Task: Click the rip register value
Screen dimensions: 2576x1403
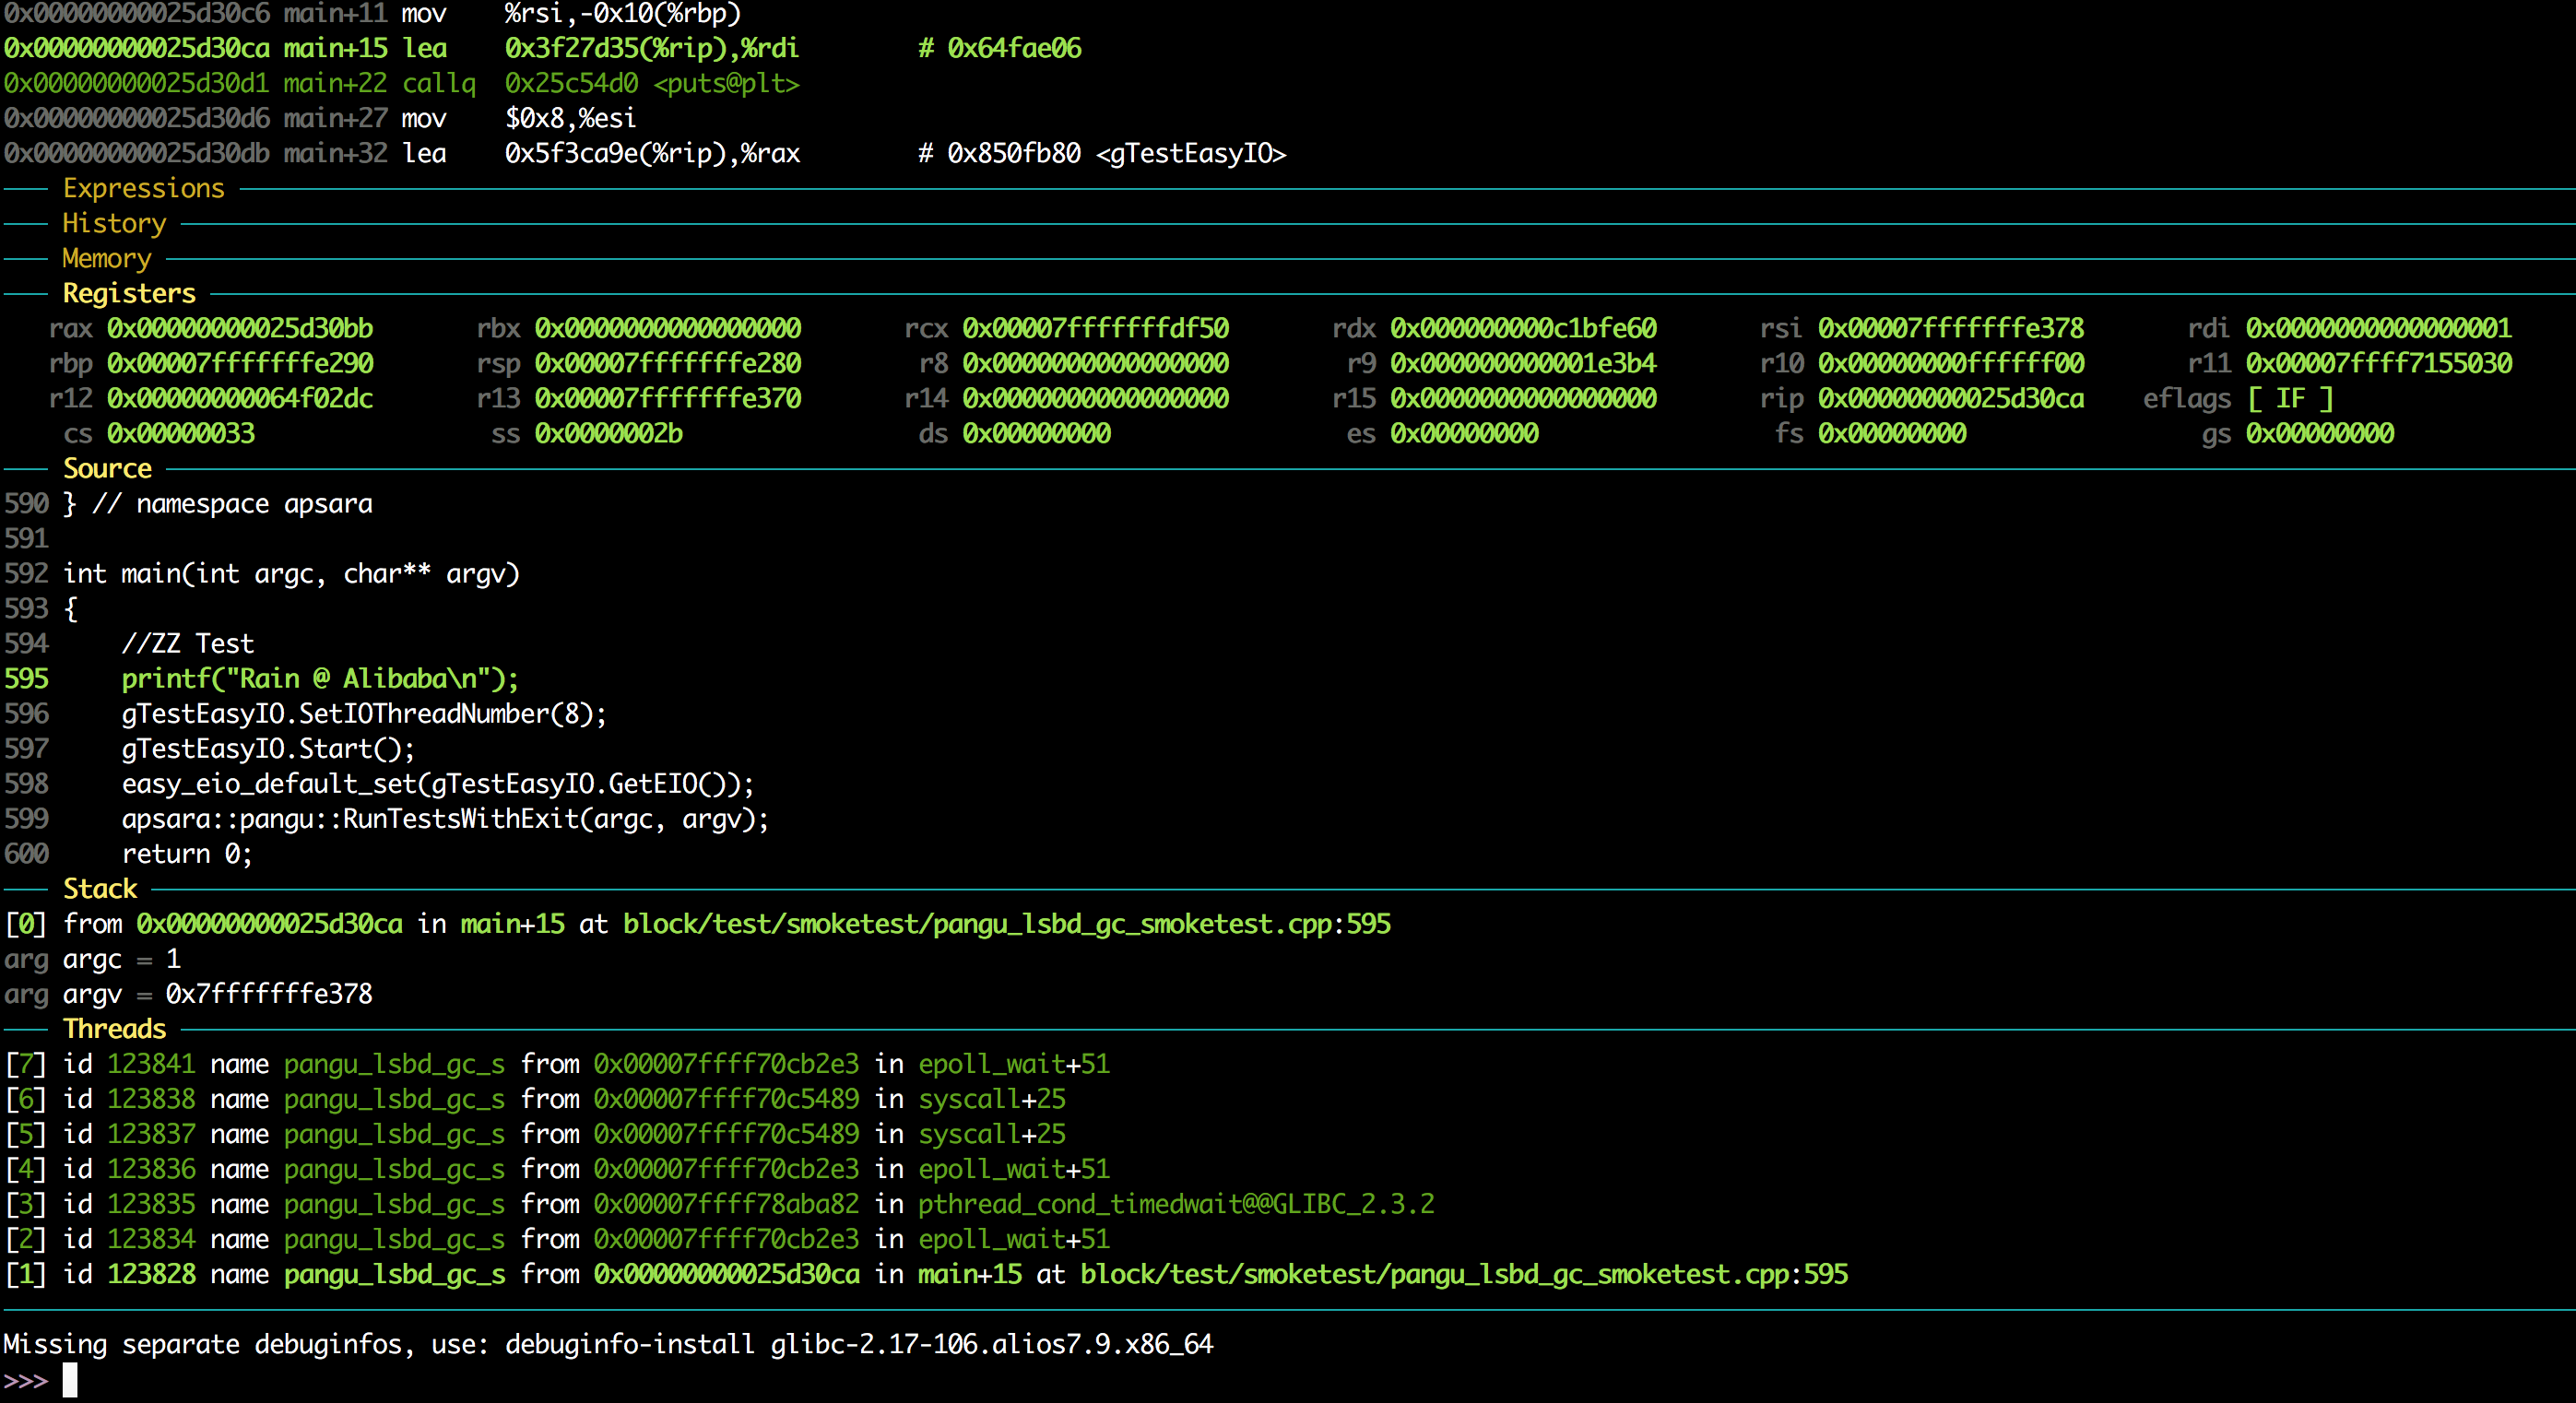Action: [x=1950, y=398]
